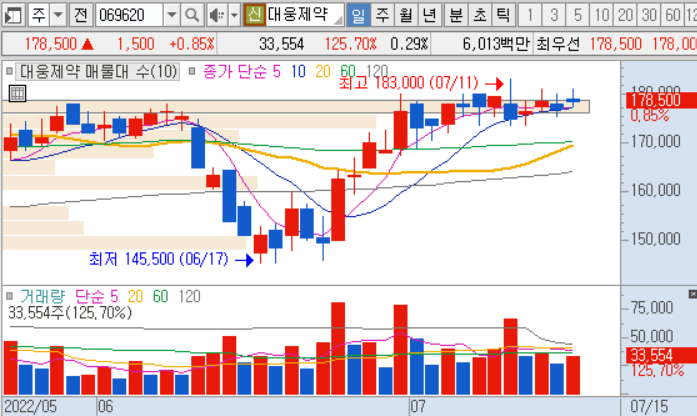
Task: Click the data table grid icon in chart
Action: click(x=17, y=93)
